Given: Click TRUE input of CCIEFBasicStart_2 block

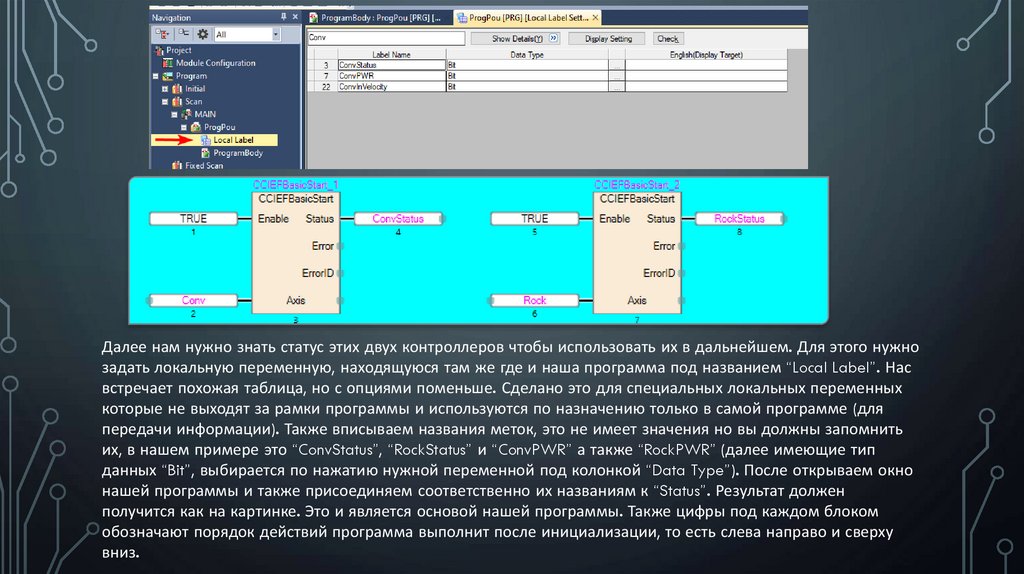Looking at the screenshot, I should click(535, 219).
